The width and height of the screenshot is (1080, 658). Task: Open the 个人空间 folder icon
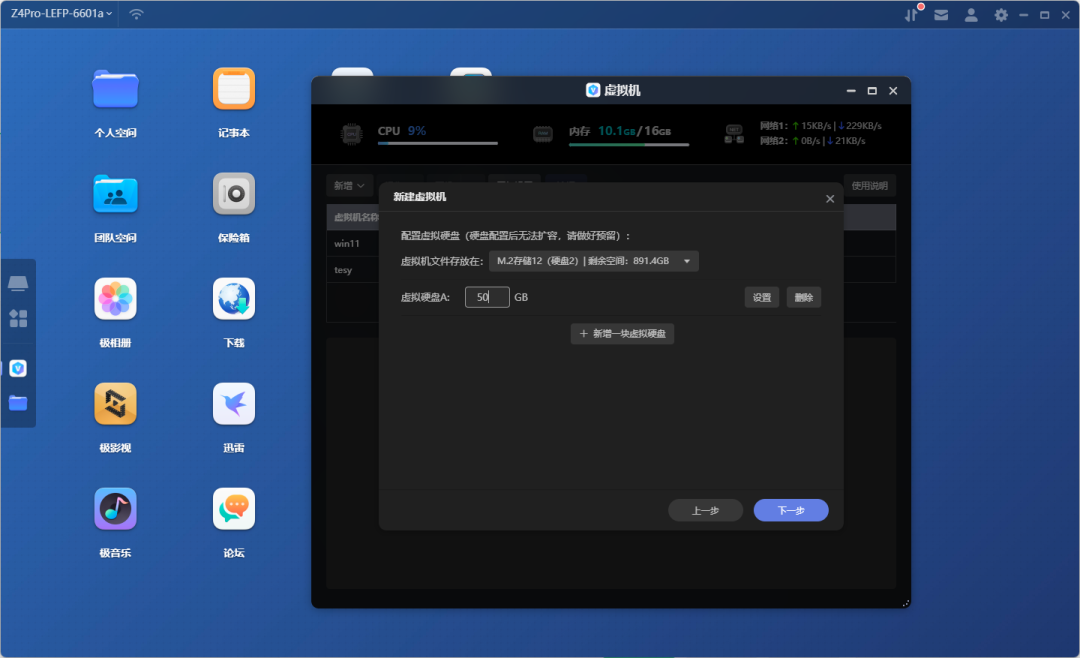coord(115,90)
